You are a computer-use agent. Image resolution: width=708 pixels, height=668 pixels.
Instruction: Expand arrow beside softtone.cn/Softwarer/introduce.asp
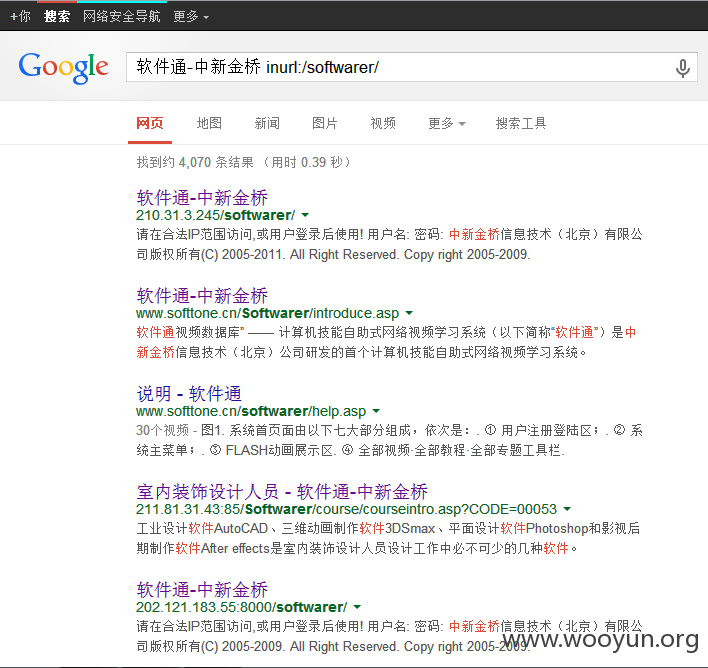[x=409, y=313]
